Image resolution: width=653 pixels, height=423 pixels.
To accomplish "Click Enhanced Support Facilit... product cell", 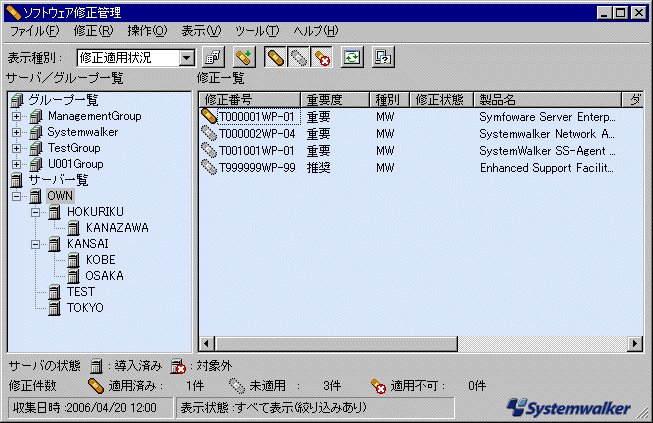I will pos(546,168).
